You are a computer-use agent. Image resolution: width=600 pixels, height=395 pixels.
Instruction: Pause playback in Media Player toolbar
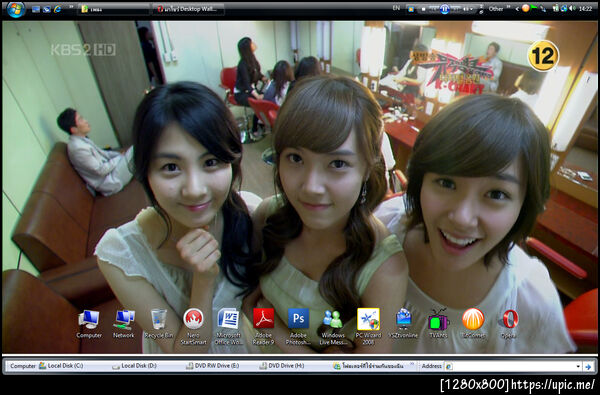point(445,9)
